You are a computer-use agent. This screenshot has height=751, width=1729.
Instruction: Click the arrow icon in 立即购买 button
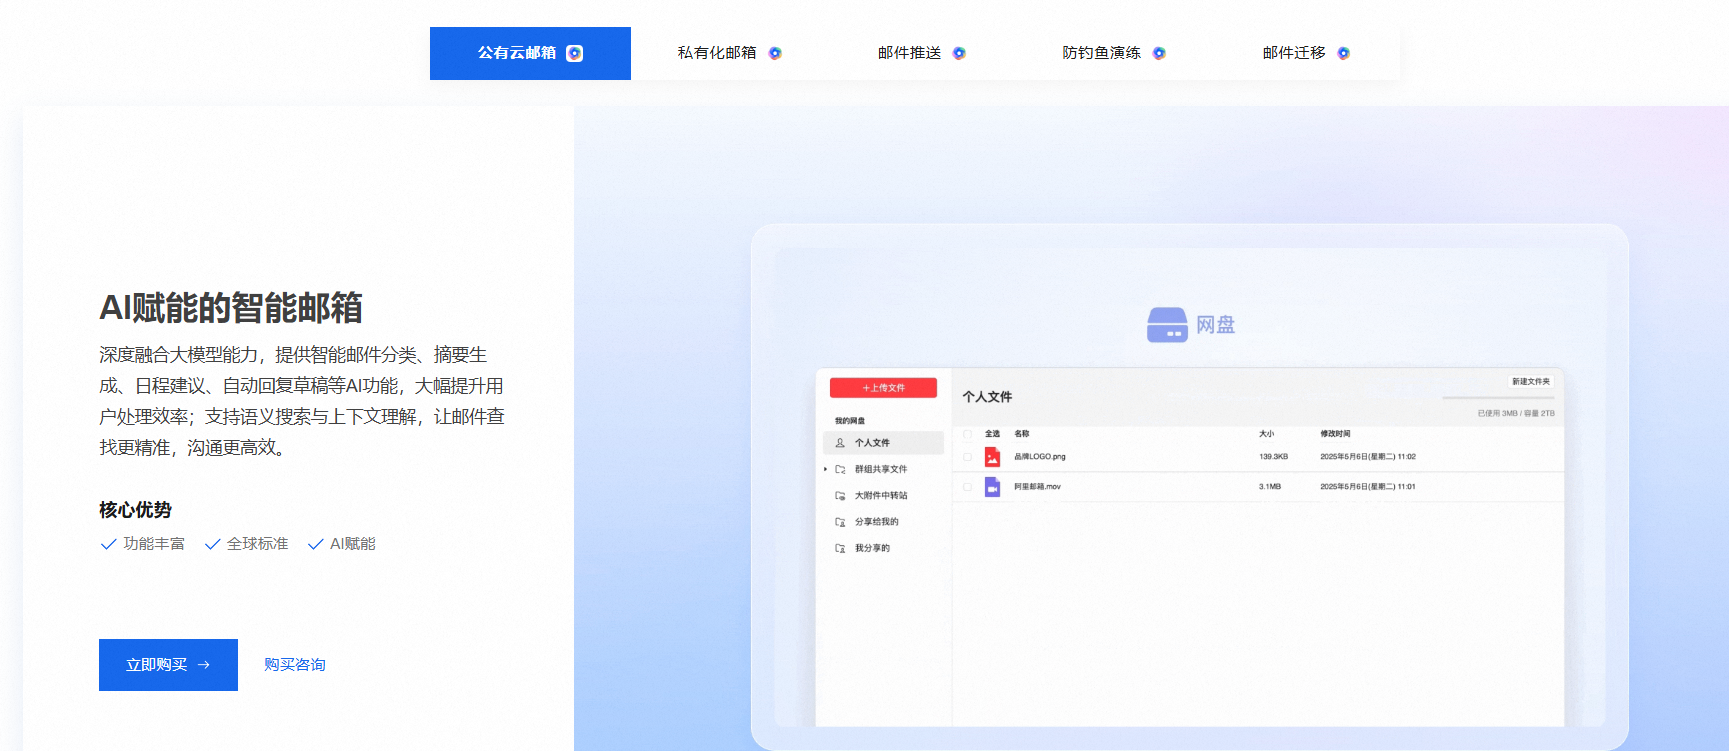204,665
